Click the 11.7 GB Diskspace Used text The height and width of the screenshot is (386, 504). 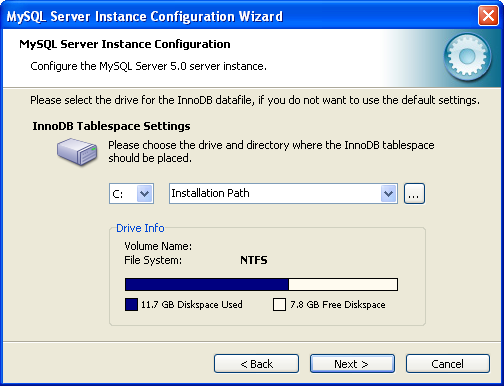(x=192, y=305)
